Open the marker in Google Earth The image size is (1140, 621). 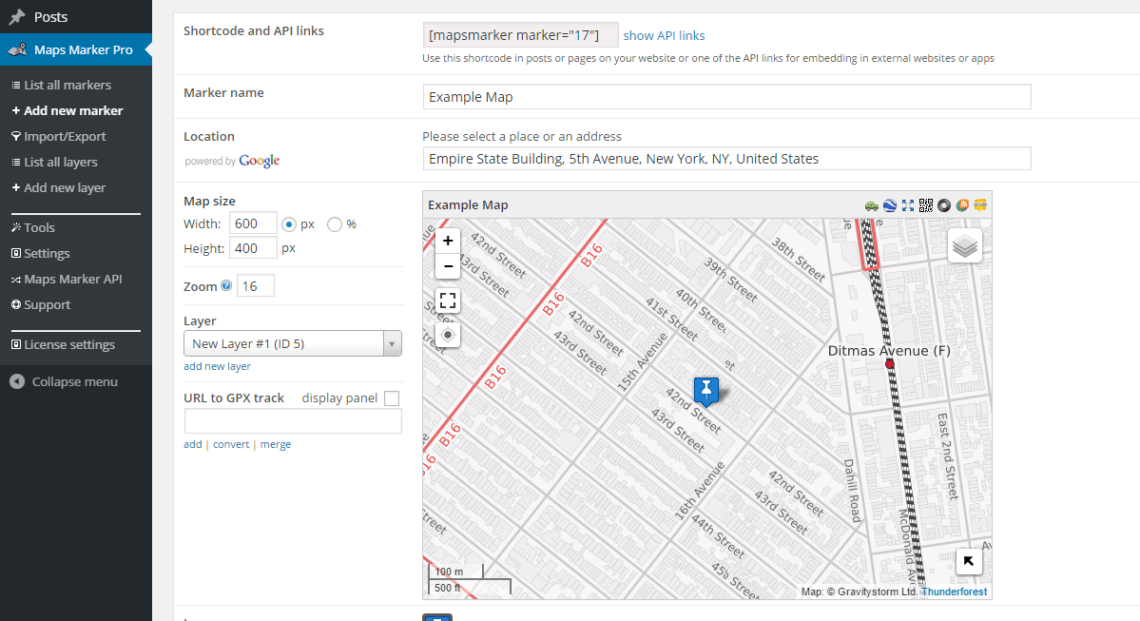click(889, 204)
